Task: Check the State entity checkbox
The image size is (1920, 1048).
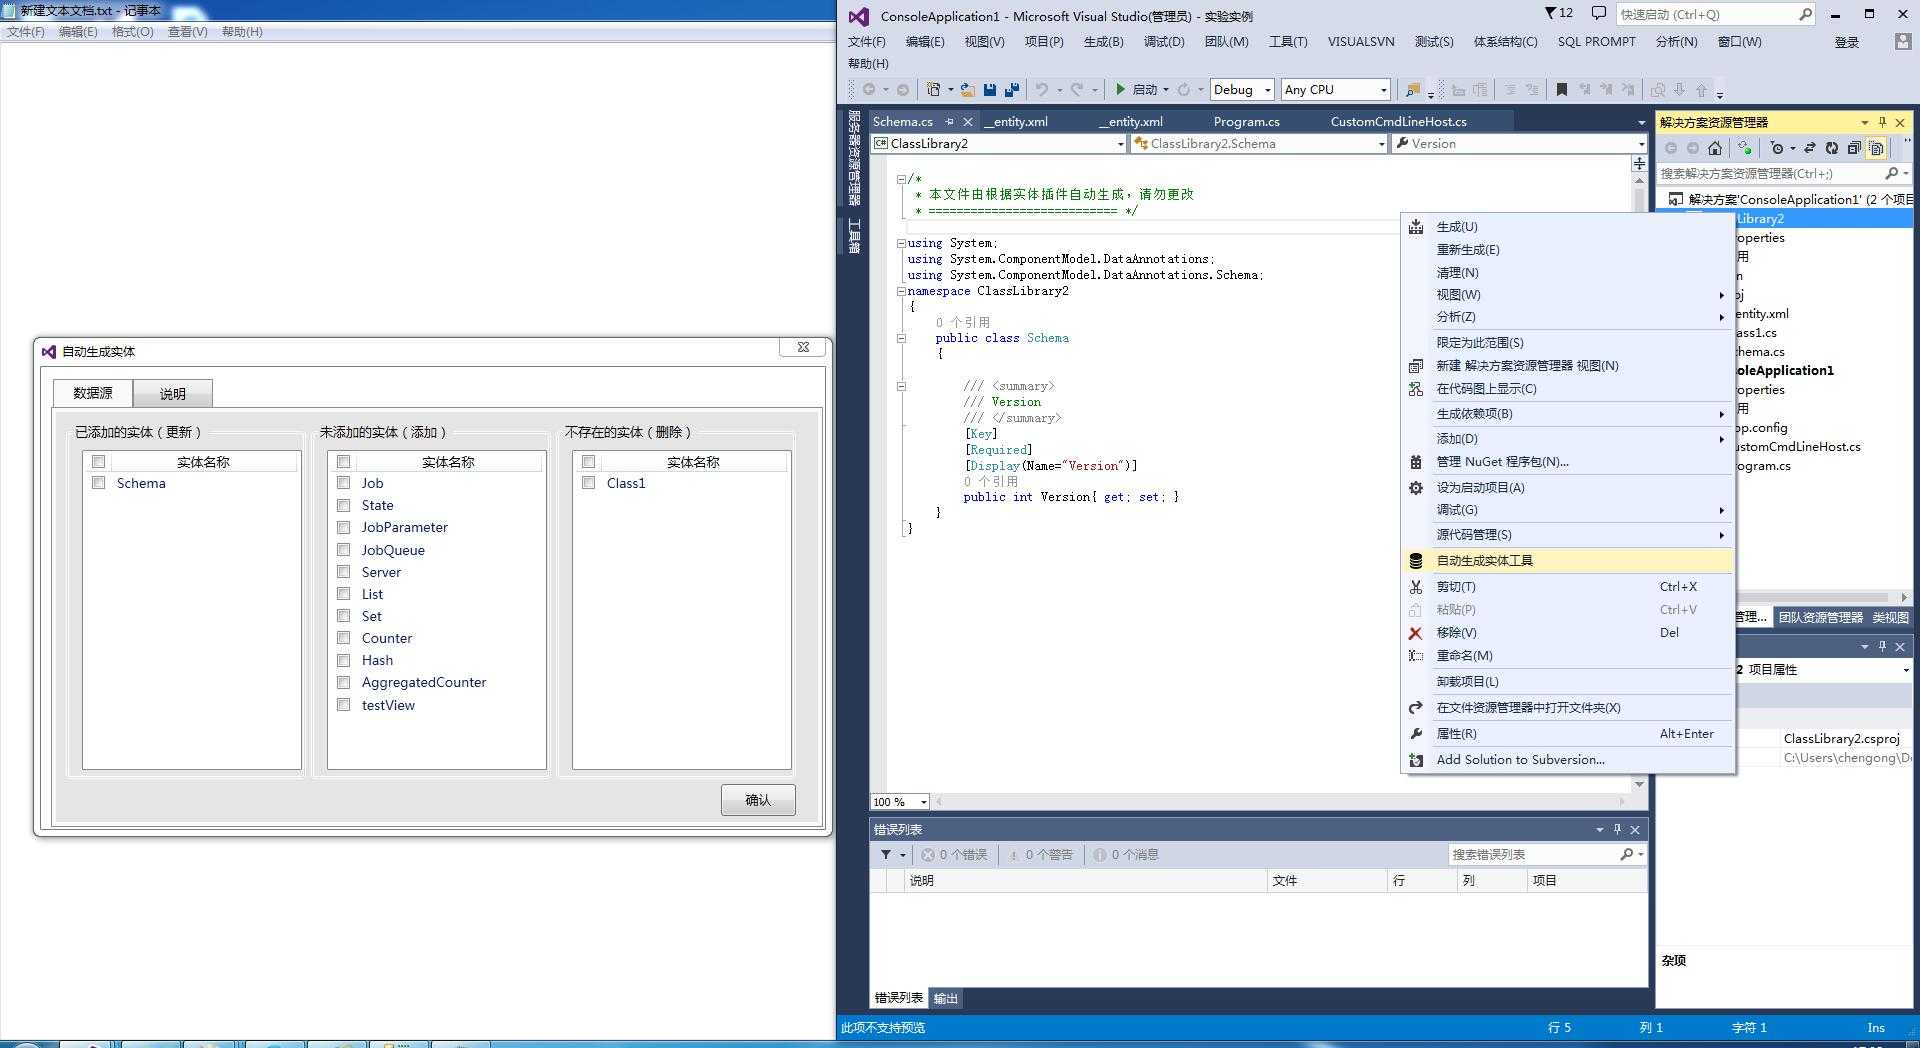Action: click(x=343, y=505)
